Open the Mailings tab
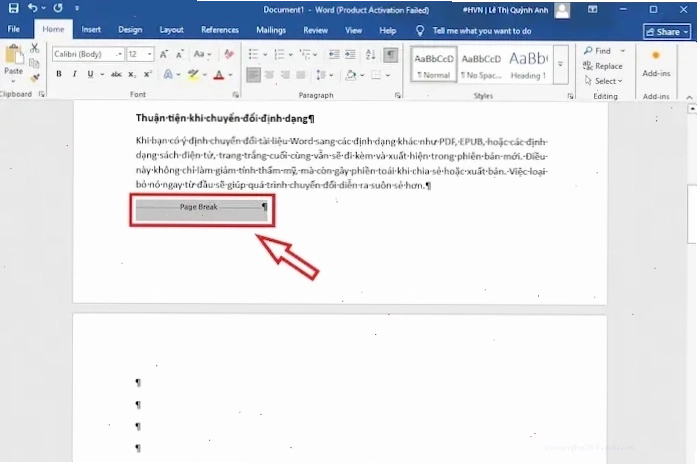697x464 pixels. [271, 30]
